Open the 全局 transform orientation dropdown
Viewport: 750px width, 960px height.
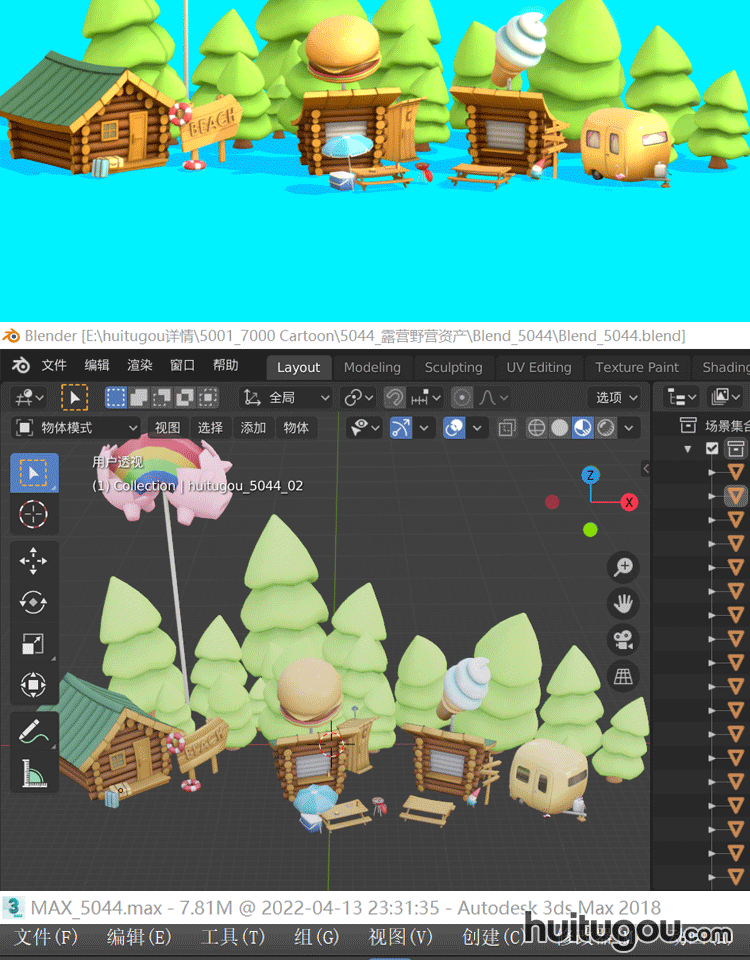(x=287, y=397)
